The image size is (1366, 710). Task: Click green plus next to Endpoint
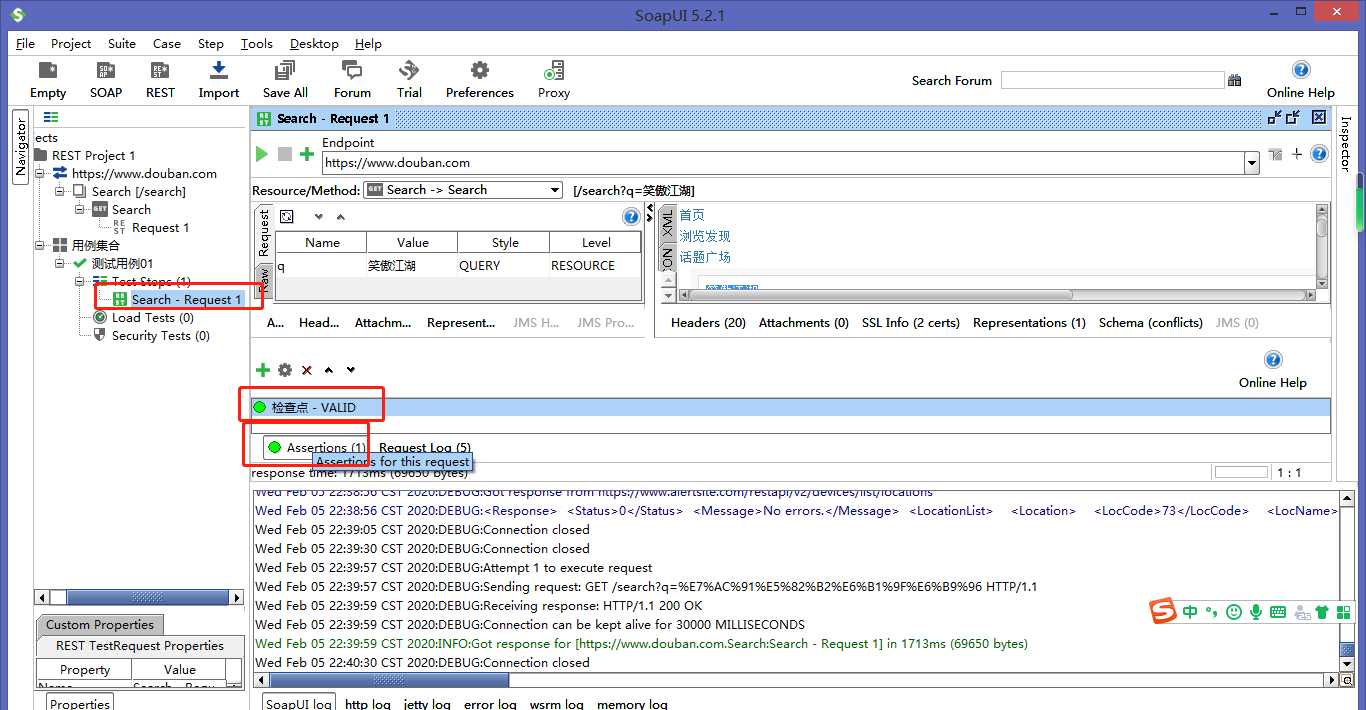tap(307, 154)
